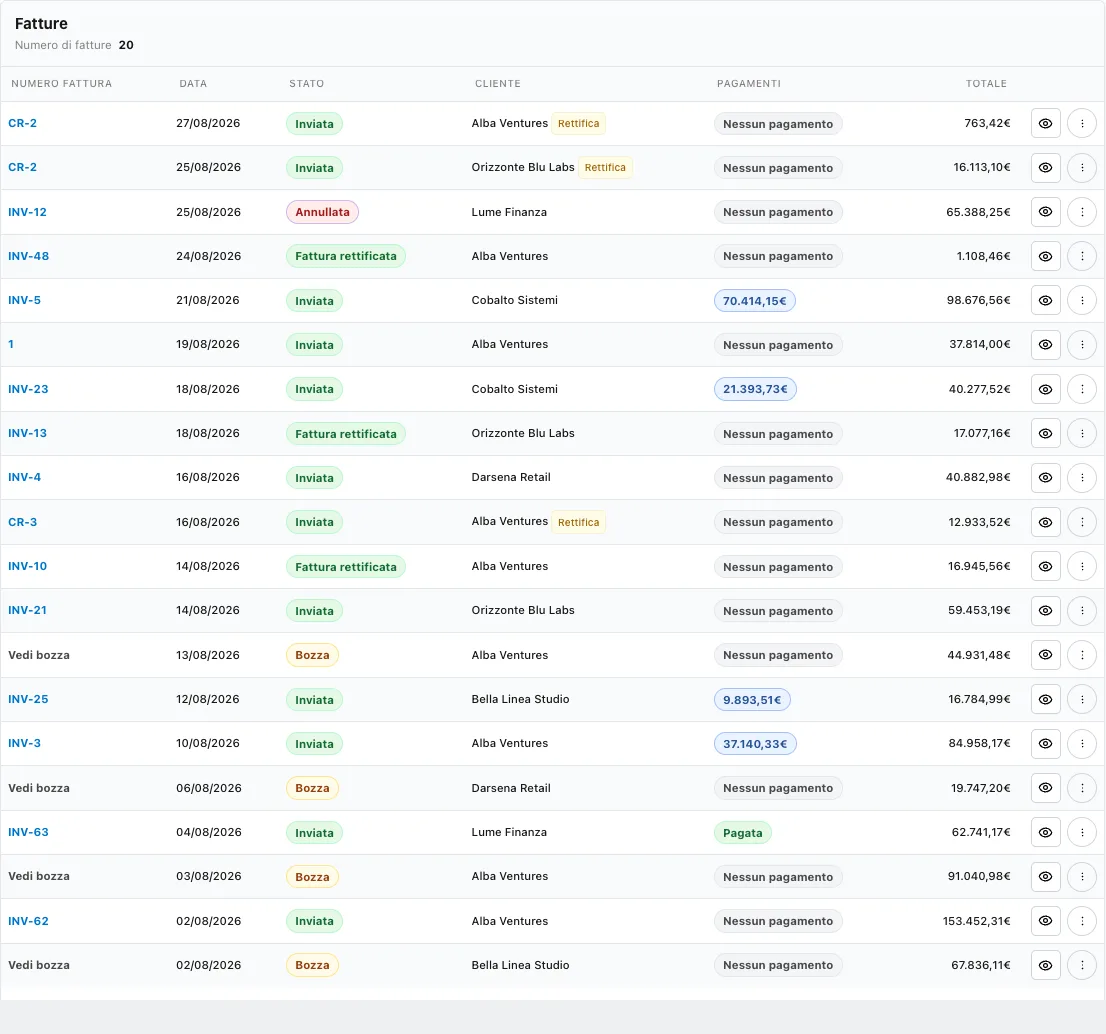The image size is (1106, 1034).
Task: Open three-dot menu for INV-48
Action: click(1082, 256)
